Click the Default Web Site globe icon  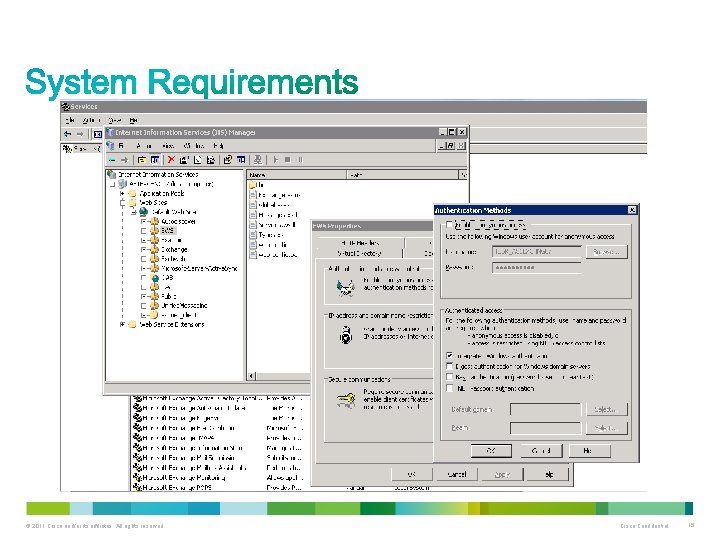(144, 212)
